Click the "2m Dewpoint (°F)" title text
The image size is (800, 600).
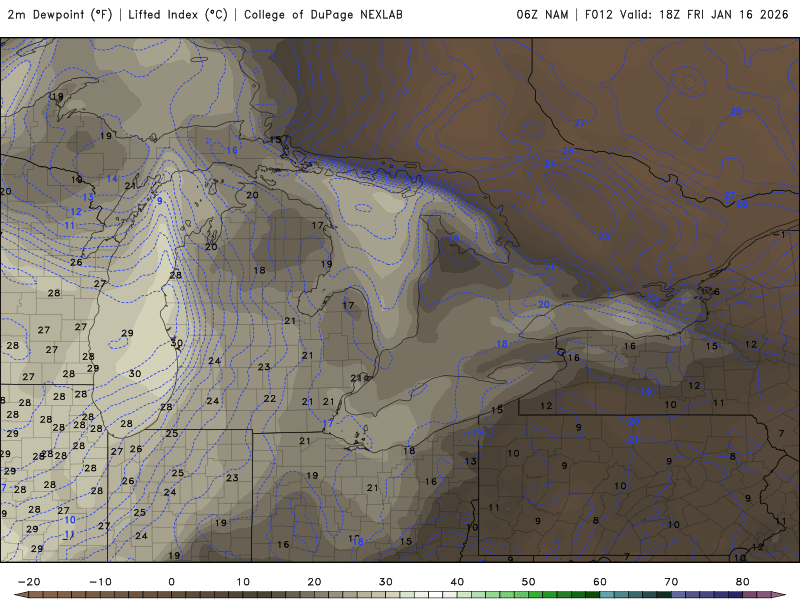[60, 15]
